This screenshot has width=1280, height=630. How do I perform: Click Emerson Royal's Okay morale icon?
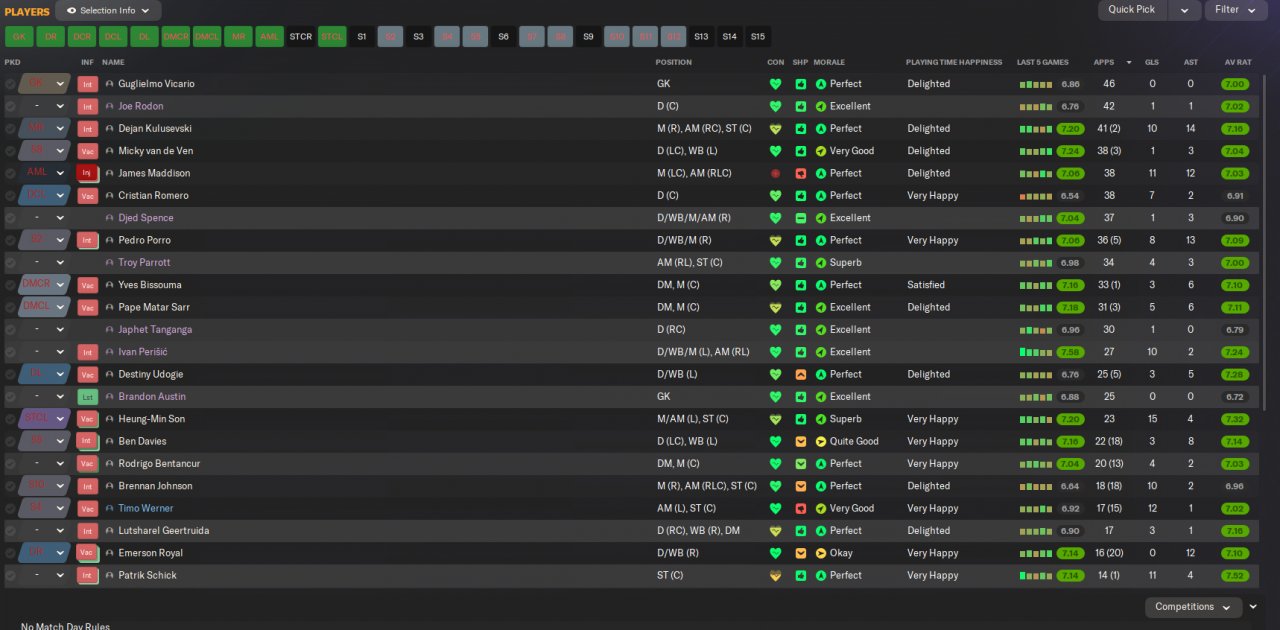point(821,553)
